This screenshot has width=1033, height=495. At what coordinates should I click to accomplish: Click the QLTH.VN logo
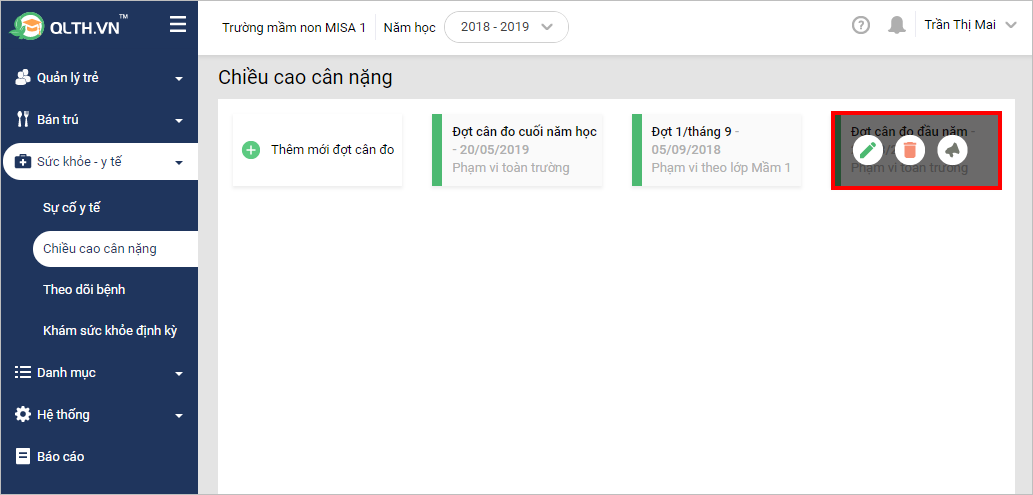(69, 26)
